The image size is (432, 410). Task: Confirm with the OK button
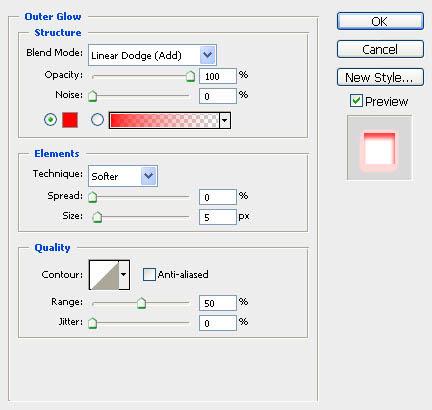coord(380,21)
